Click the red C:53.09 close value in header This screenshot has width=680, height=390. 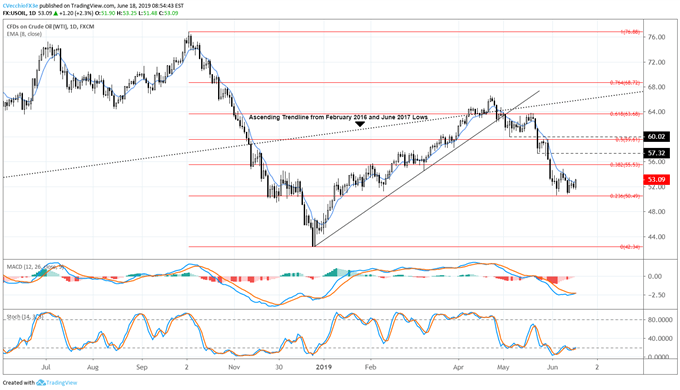pyautogui.click(x=169, y=13)
